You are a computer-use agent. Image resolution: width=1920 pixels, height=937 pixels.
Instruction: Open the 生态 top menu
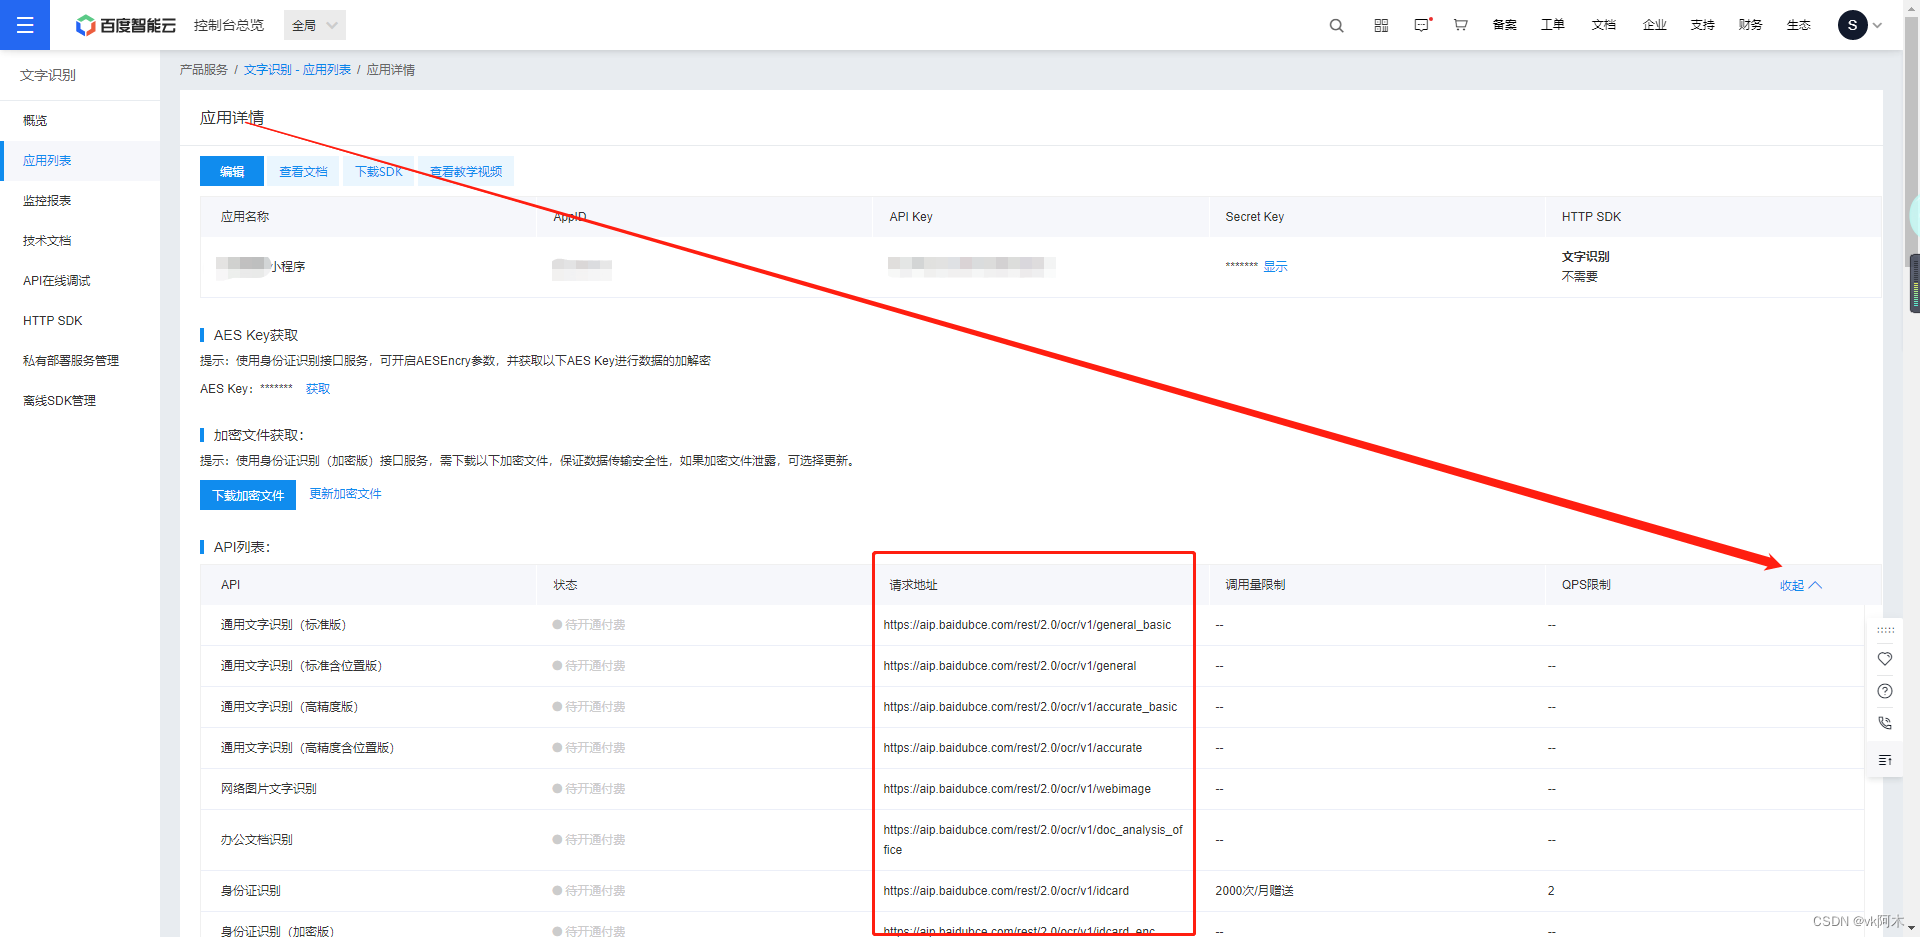pyautogui.click(x=1798, y=25)
